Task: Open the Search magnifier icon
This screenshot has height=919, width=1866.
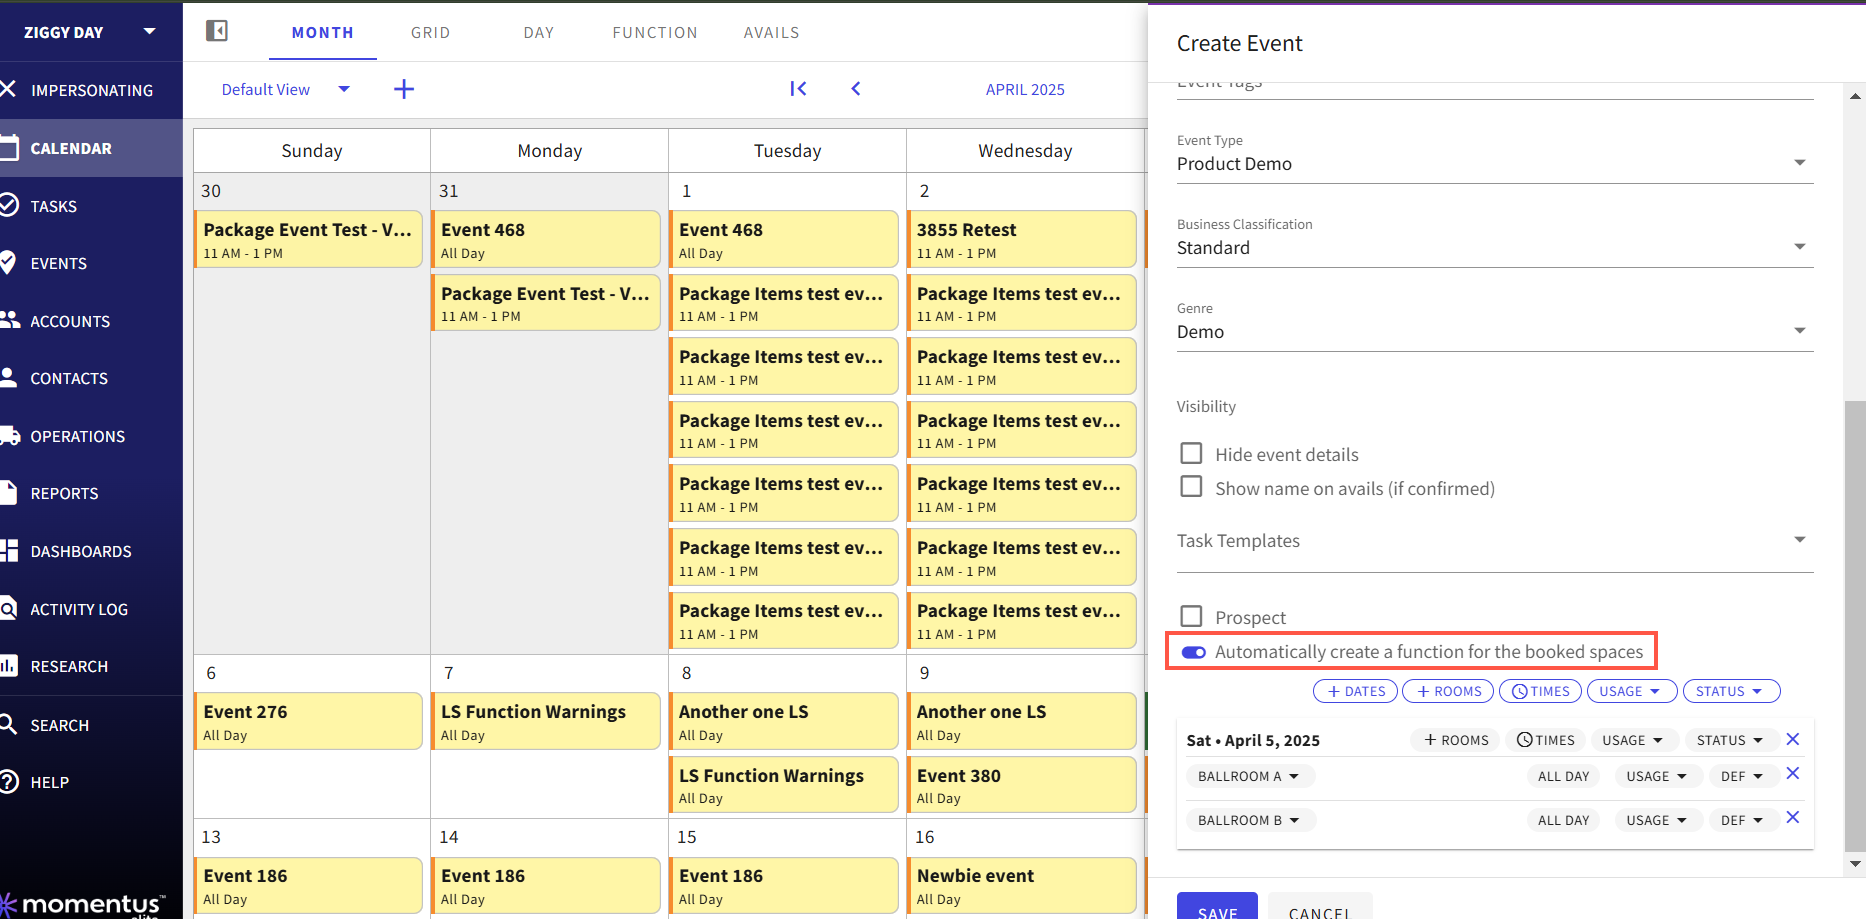Action: tap(8, 724)
